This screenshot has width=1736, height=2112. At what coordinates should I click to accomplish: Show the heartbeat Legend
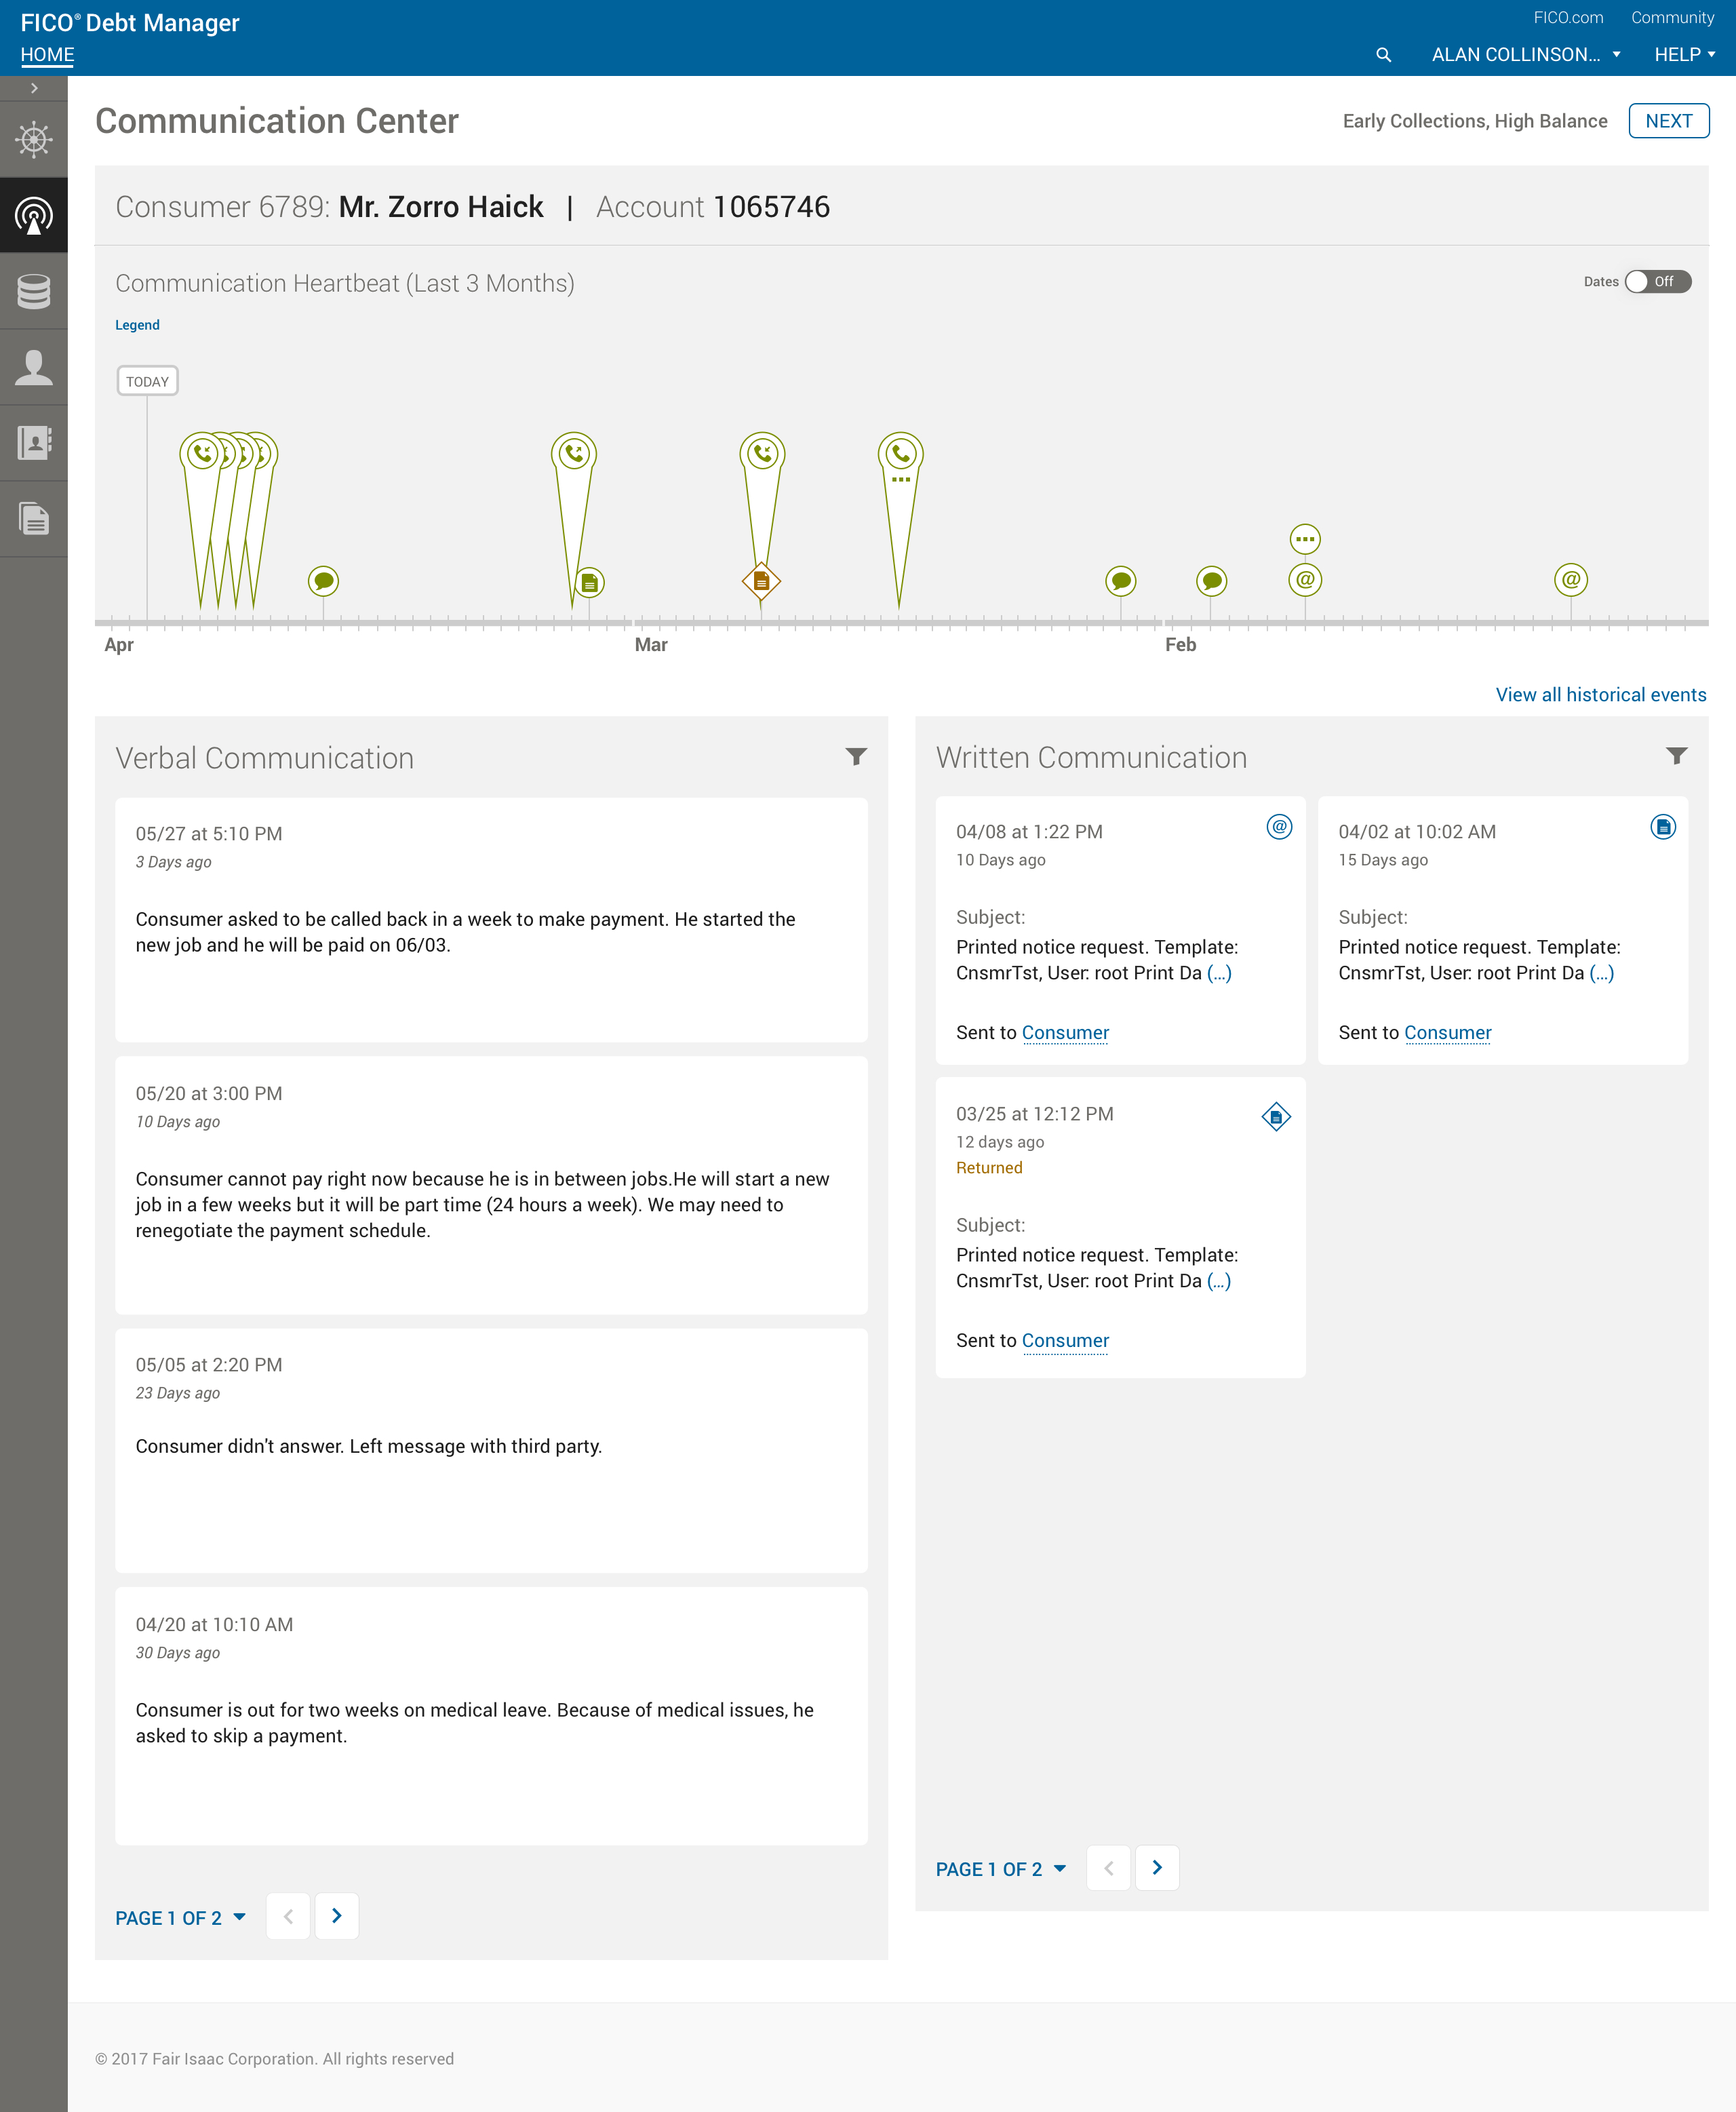(137, 325)
